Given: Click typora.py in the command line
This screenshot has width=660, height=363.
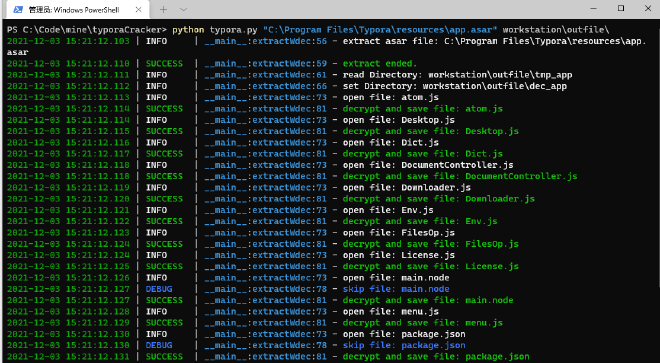Looking at the screenshot, I should [x=234, y=30].
